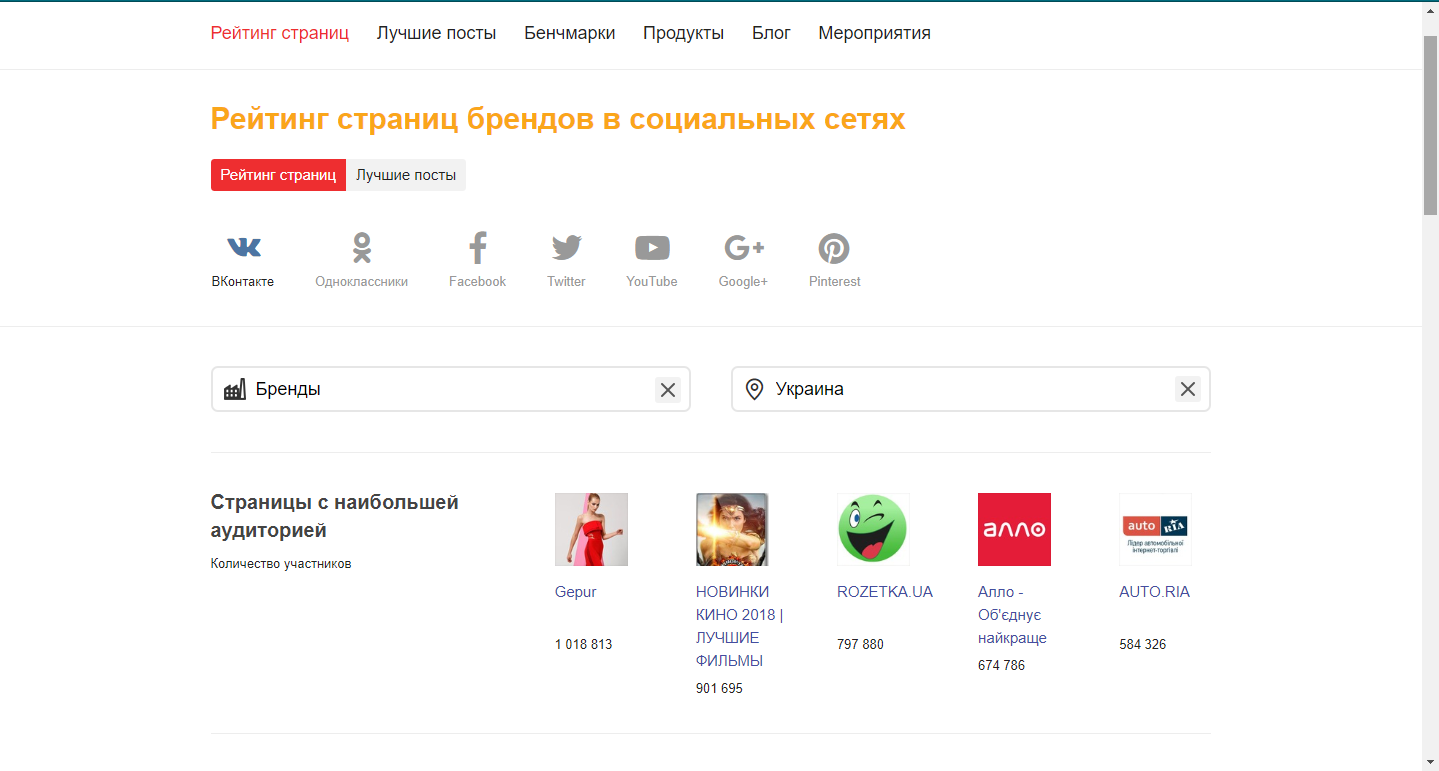Open the ROZETKA.UA page link
This screenshot has width=1439, height=771.
pos(885,592)
